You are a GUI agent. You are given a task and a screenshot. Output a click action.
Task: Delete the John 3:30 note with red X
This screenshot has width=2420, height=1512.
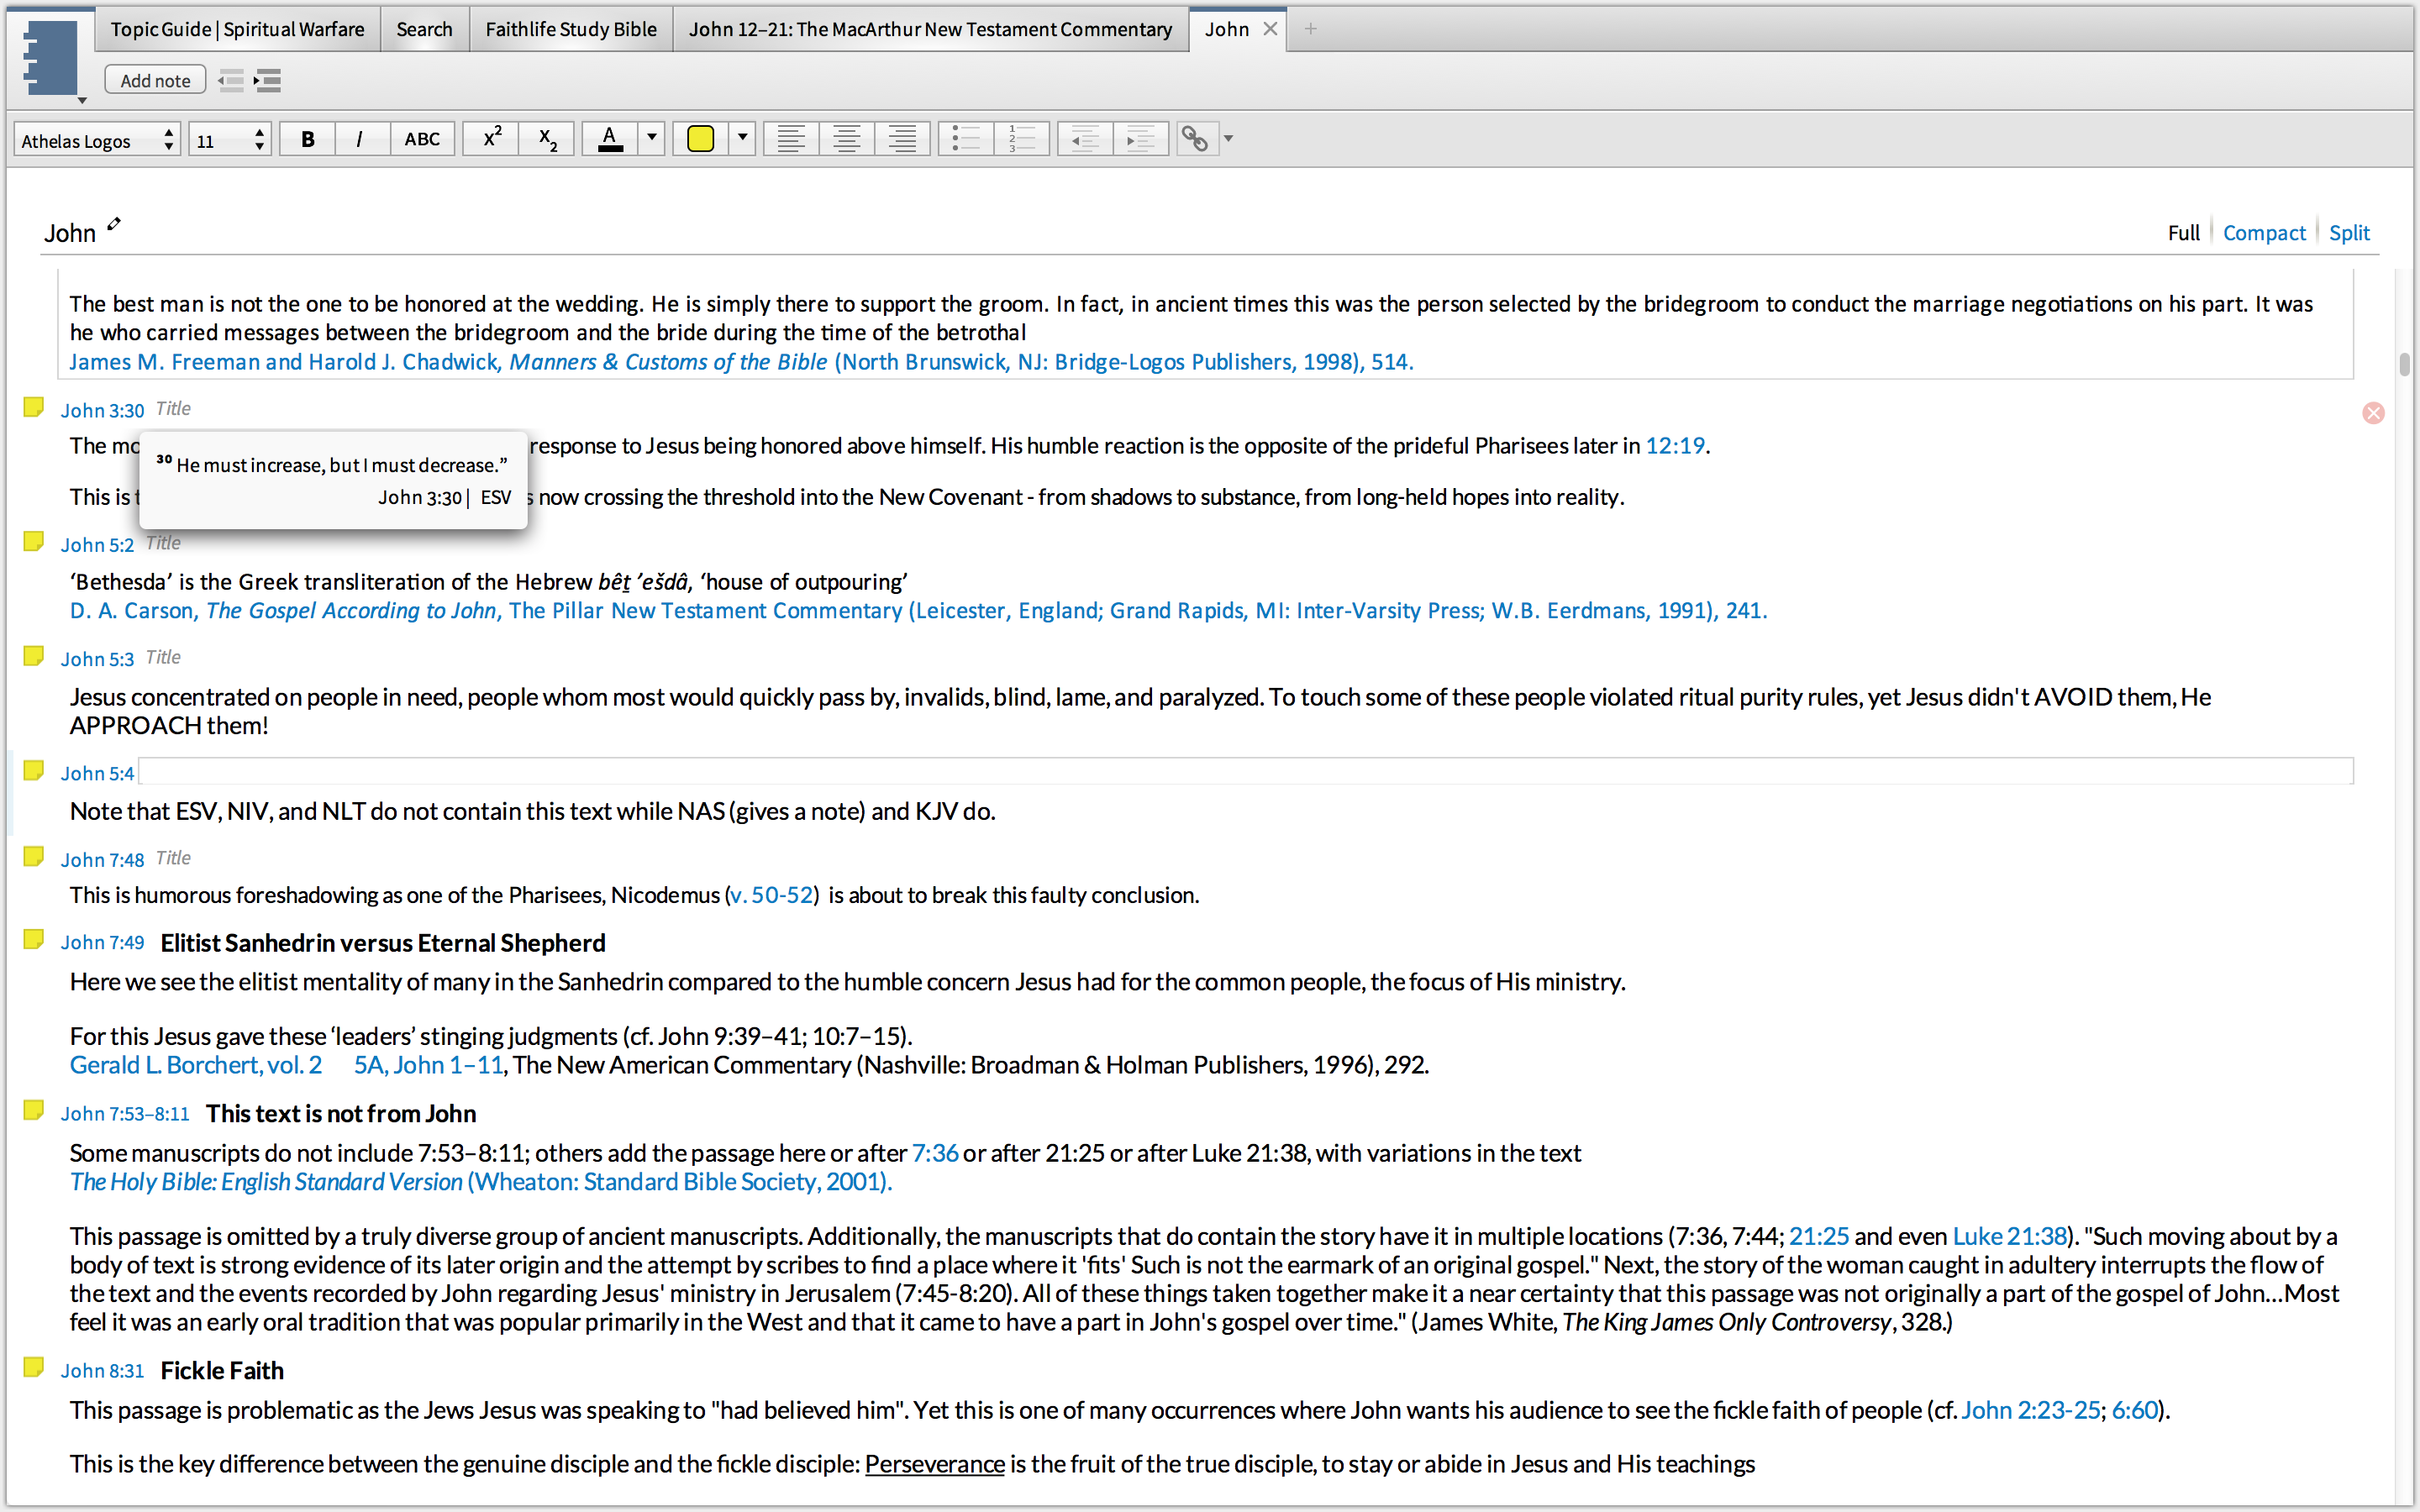pos(2372,413)
